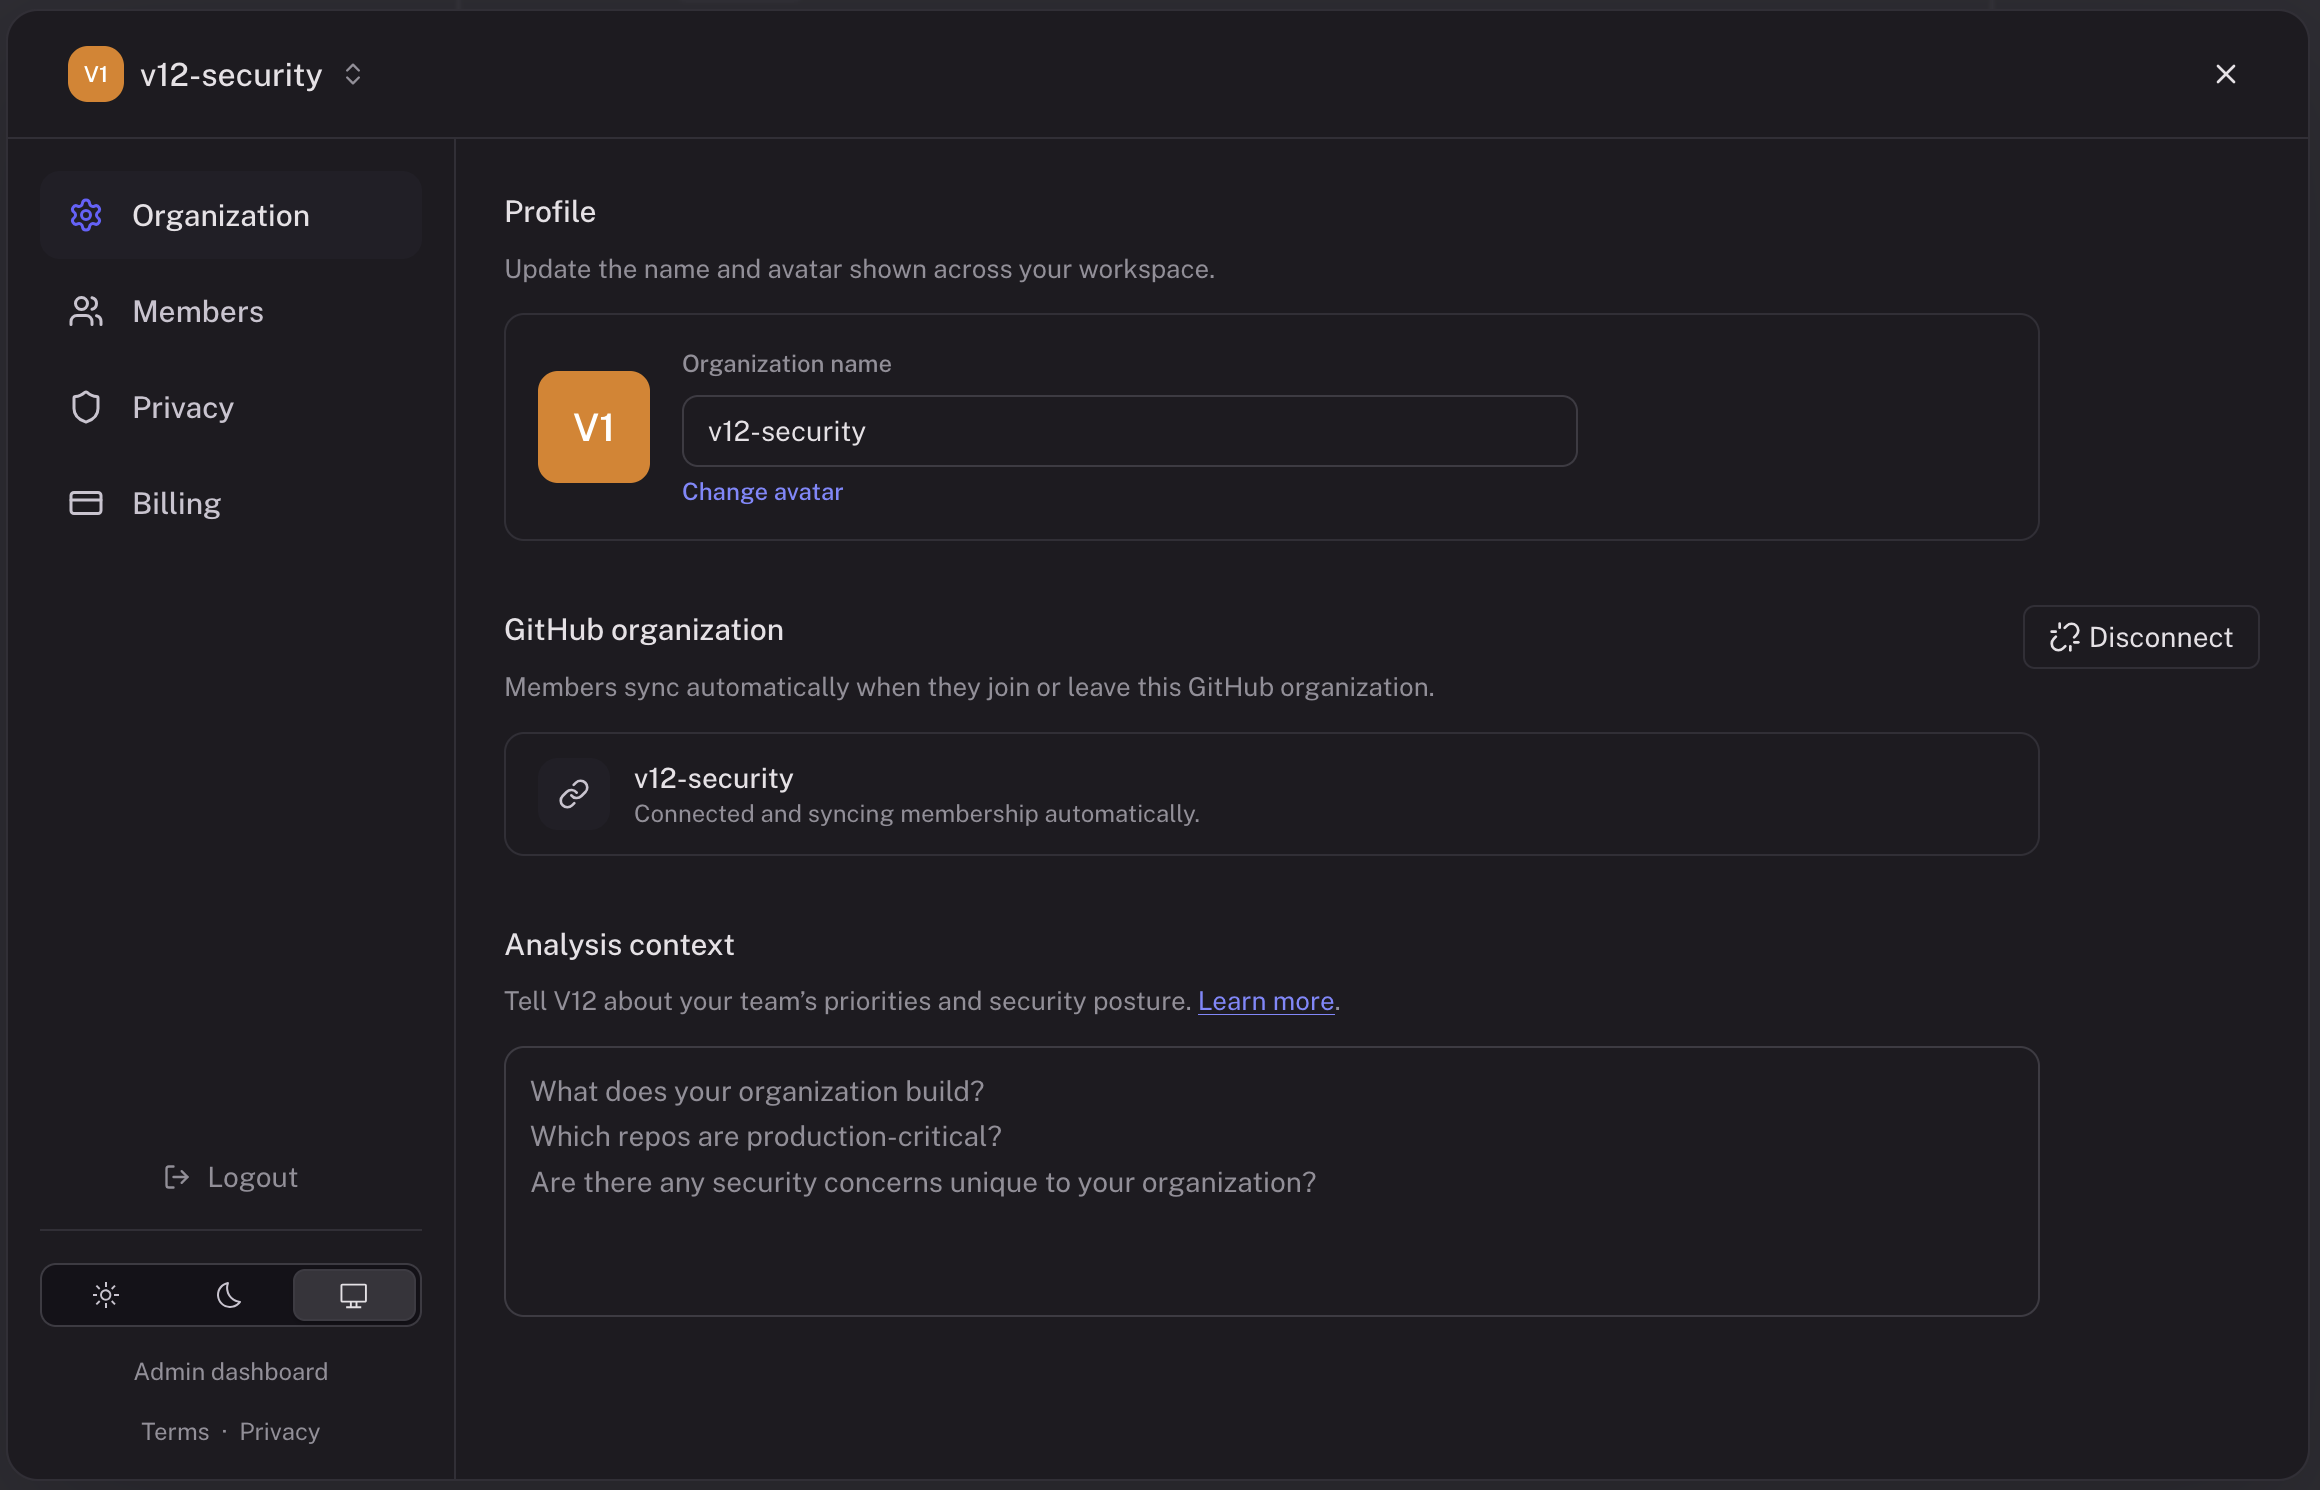Click the Billing card icon
This screenshot has width=2320, height=1490.
(86, 503)
